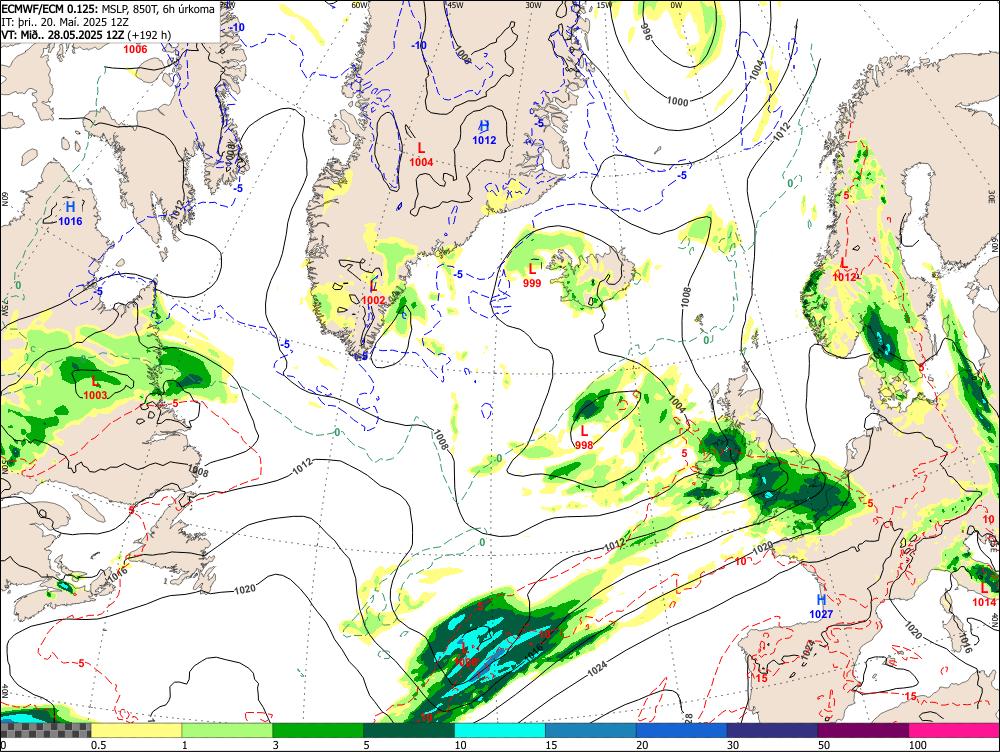Click legend scale value '30'
This screenshot has height=752, width=1000.
733,745
